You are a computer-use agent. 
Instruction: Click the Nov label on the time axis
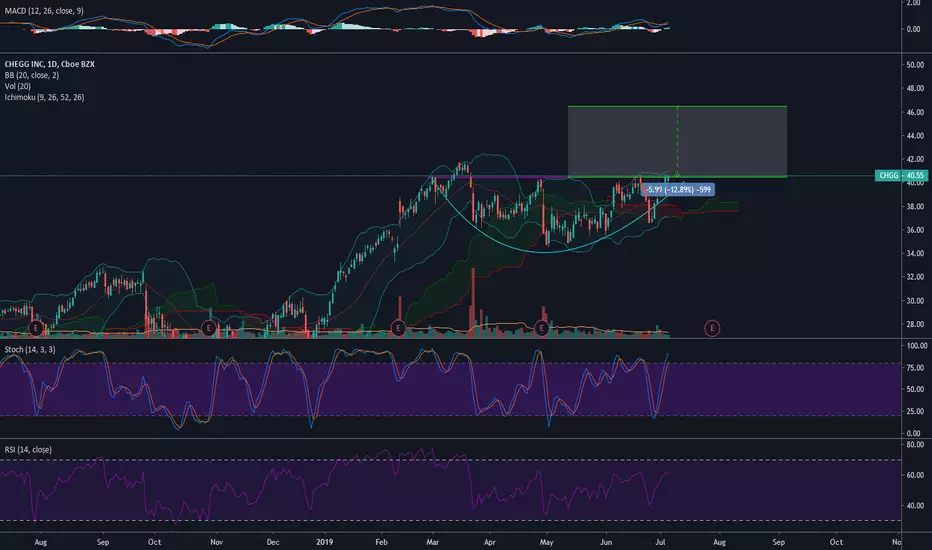(216, 542)
